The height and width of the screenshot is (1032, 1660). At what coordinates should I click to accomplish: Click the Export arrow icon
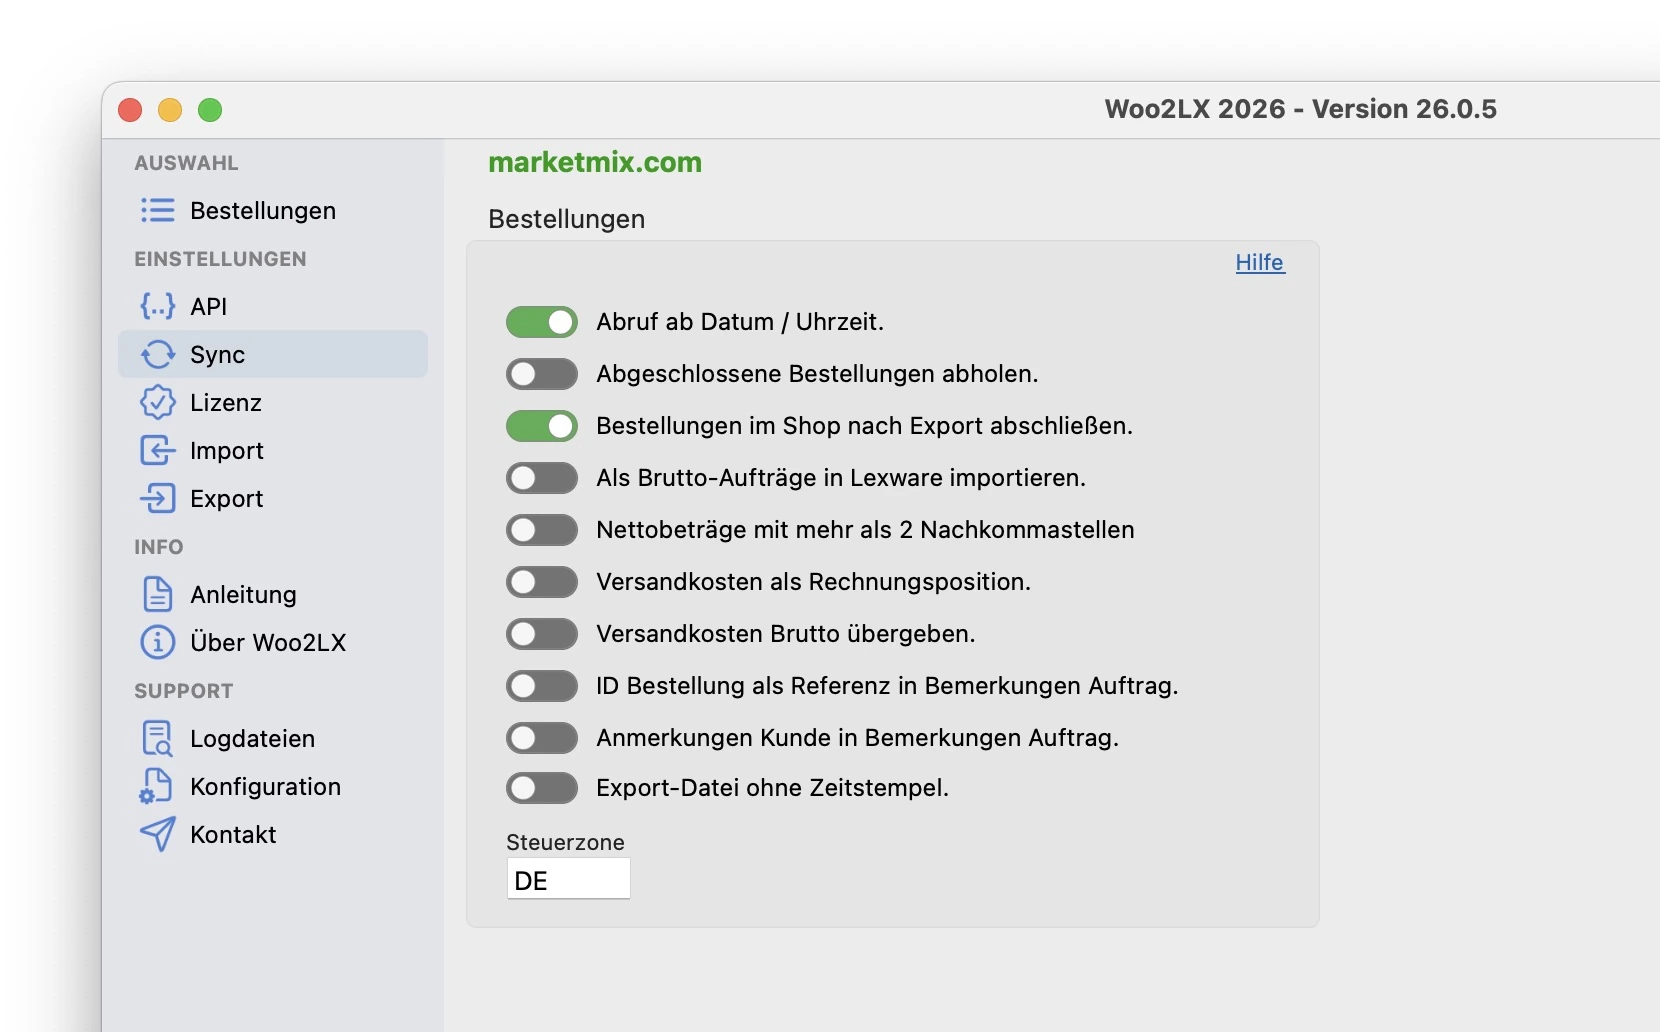click(157, 498)
